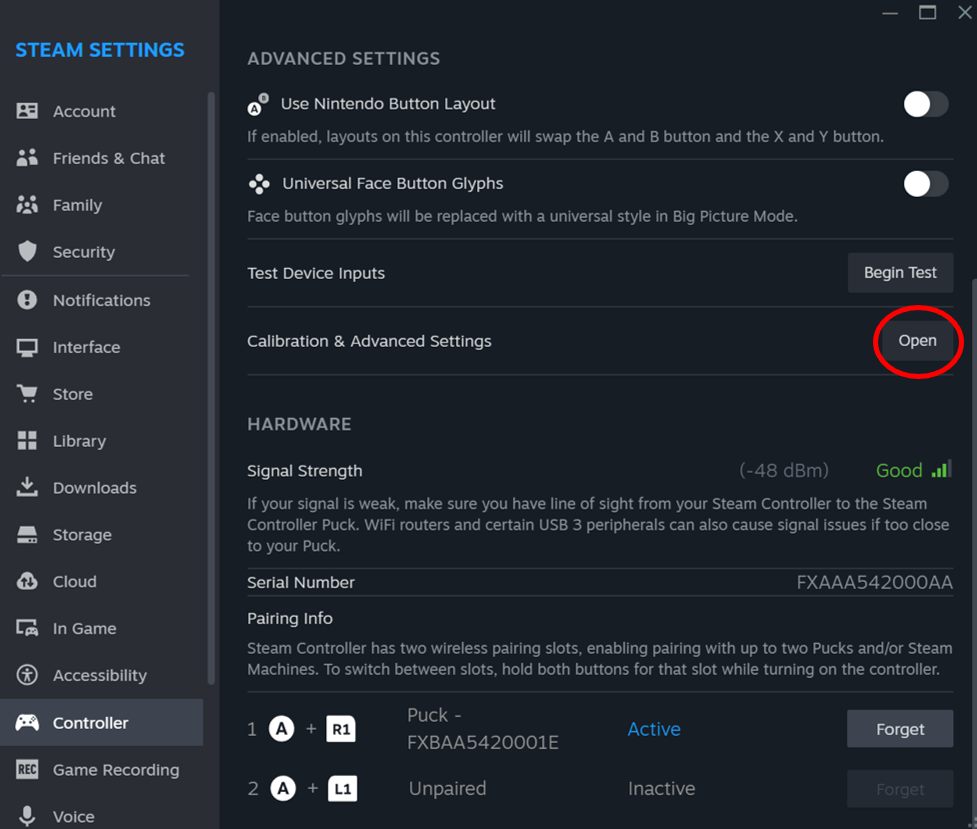Open Calibration & Advanced Settings
Viewport: 977px width, 829px height.
point(917,340)
